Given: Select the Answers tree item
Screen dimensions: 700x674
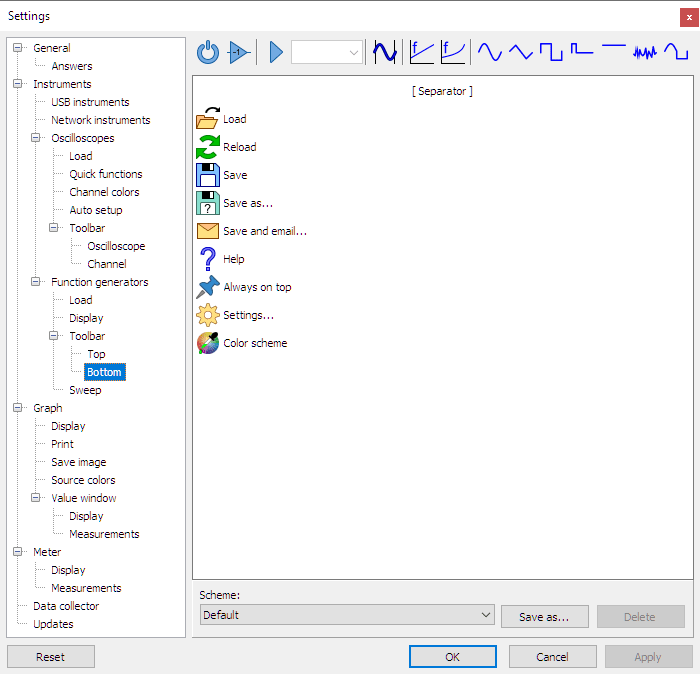Looking at the screenshot, I should click(72, 66).
